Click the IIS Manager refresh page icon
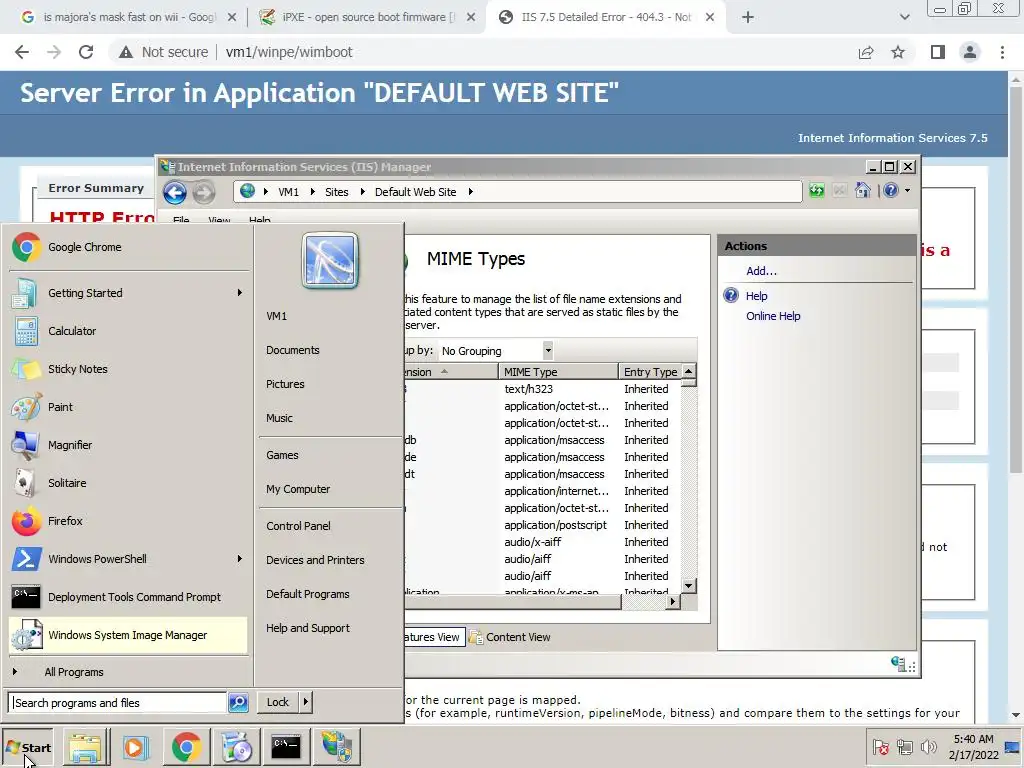Image resolution: width=1024 pixels, height=768 pixels. point(816,190)
